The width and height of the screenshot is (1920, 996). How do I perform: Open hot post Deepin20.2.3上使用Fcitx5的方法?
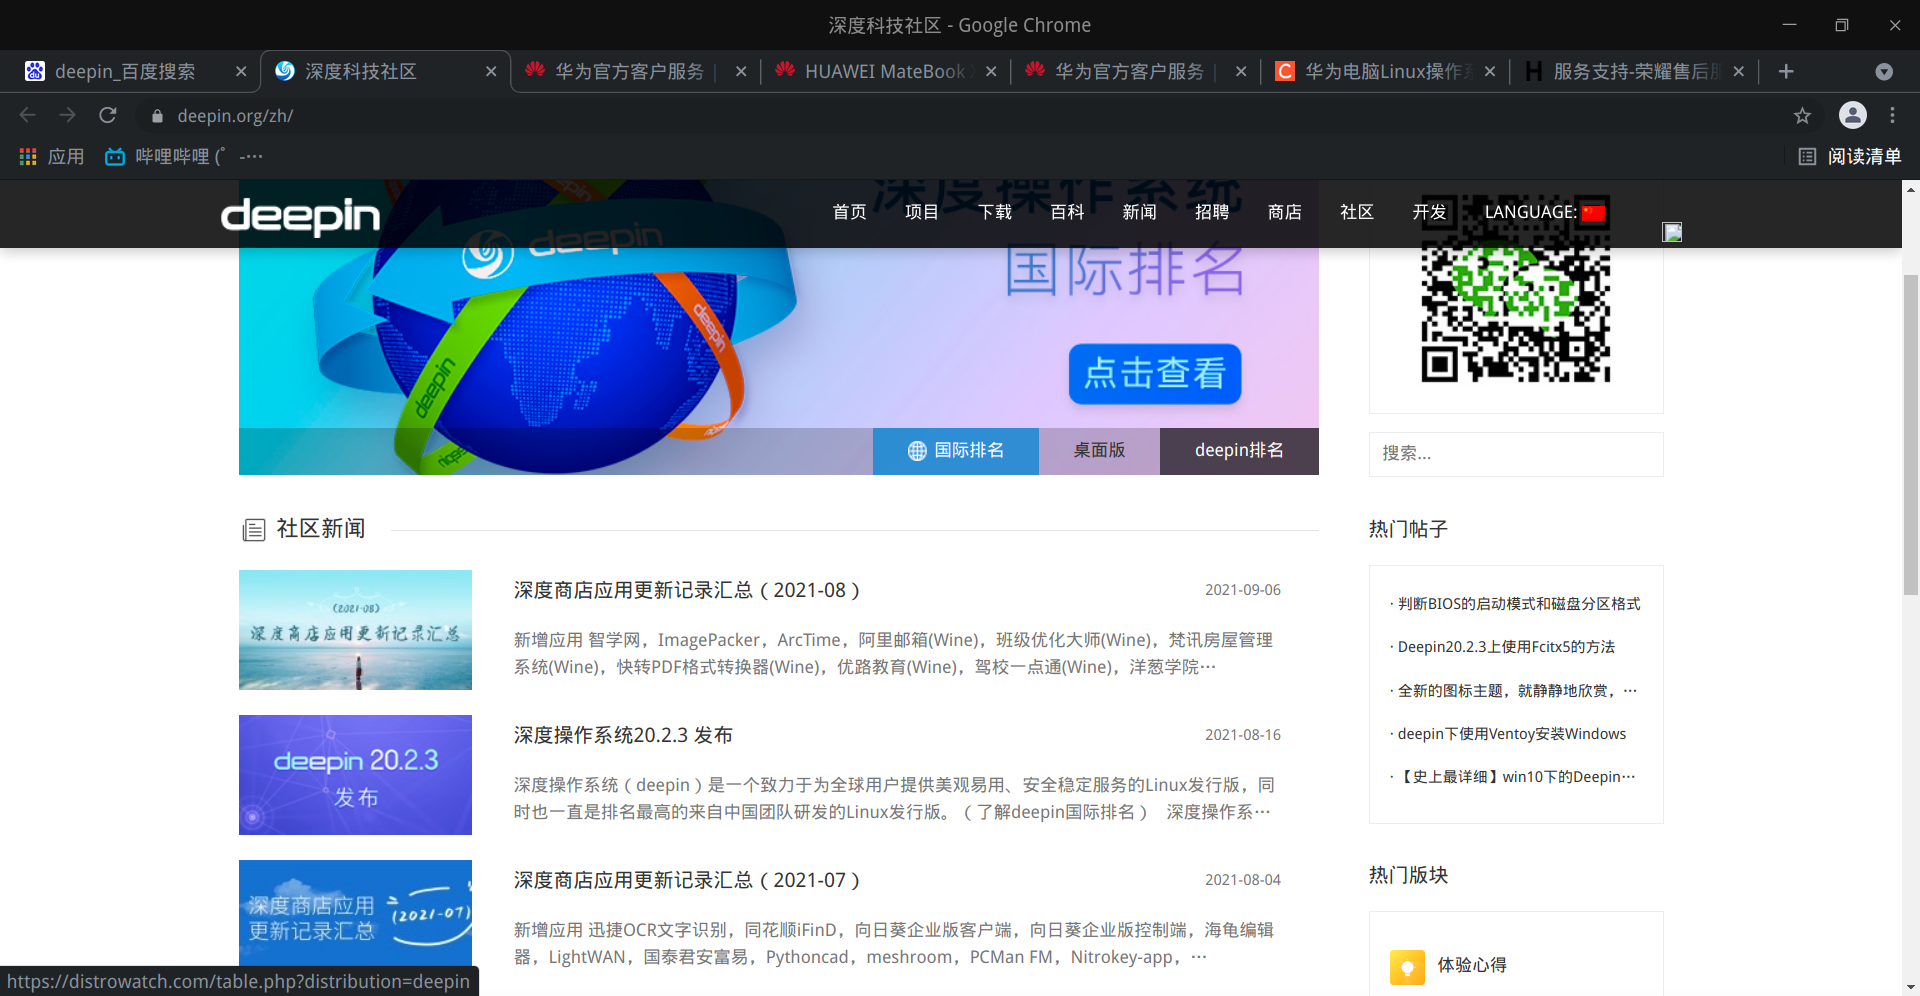point(1506,647)
